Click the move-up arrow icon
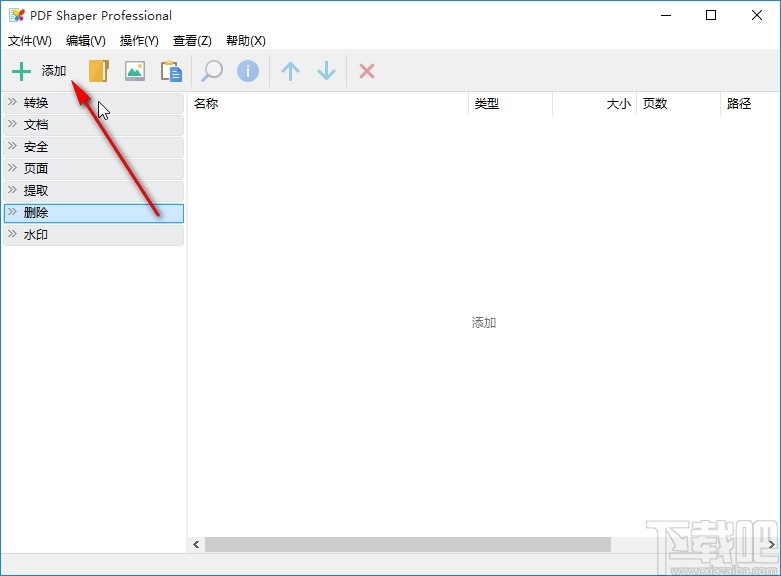The width and height of the screenshot is (781, 576). [290, 71]
